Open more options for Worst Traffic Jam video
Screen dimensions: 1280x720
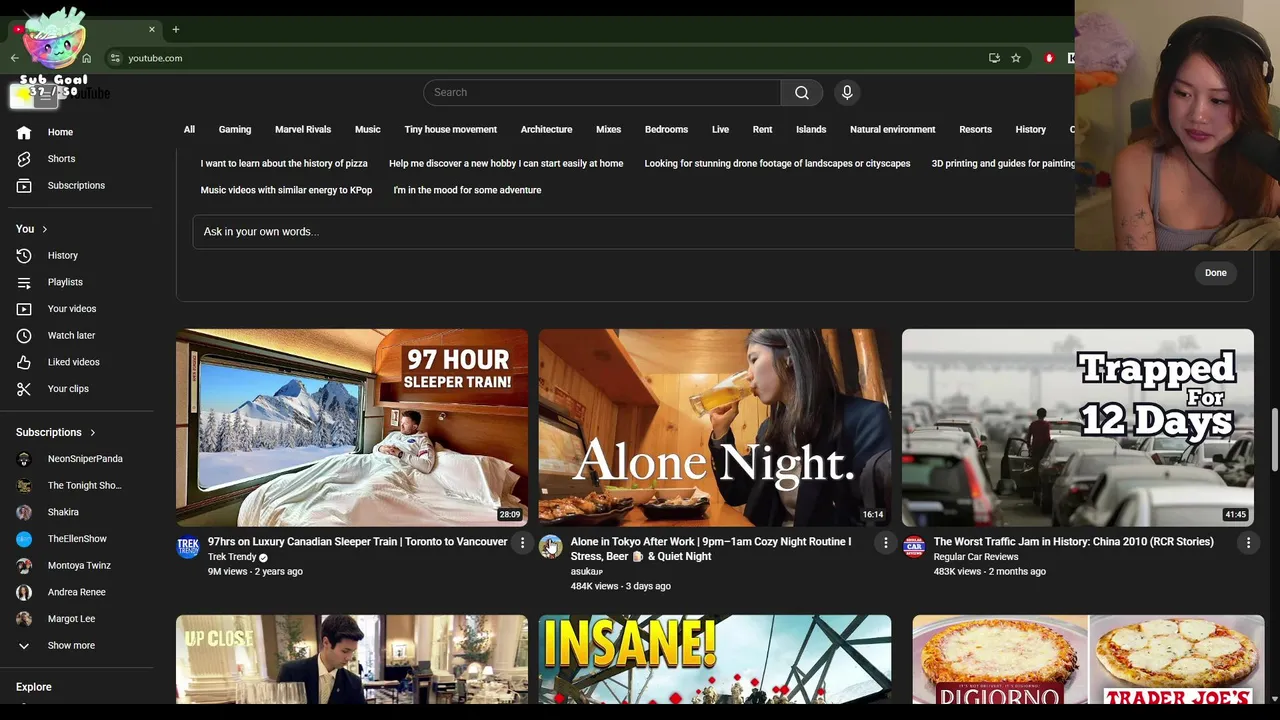[1248, 543]
